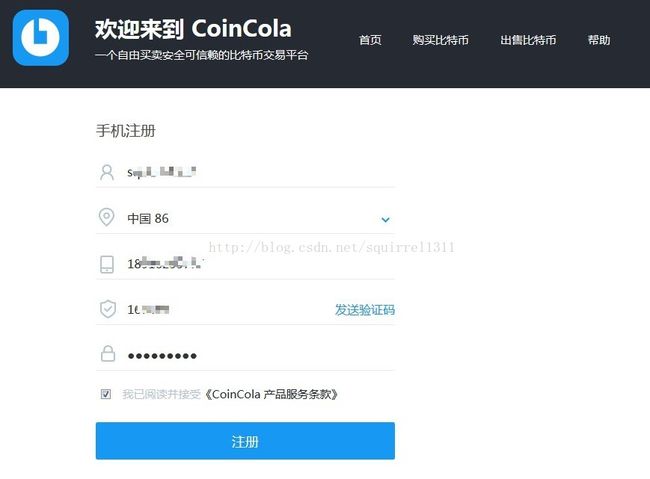
Task: Open the 中国 86 country selector
Action: click(x=245, y=218)
